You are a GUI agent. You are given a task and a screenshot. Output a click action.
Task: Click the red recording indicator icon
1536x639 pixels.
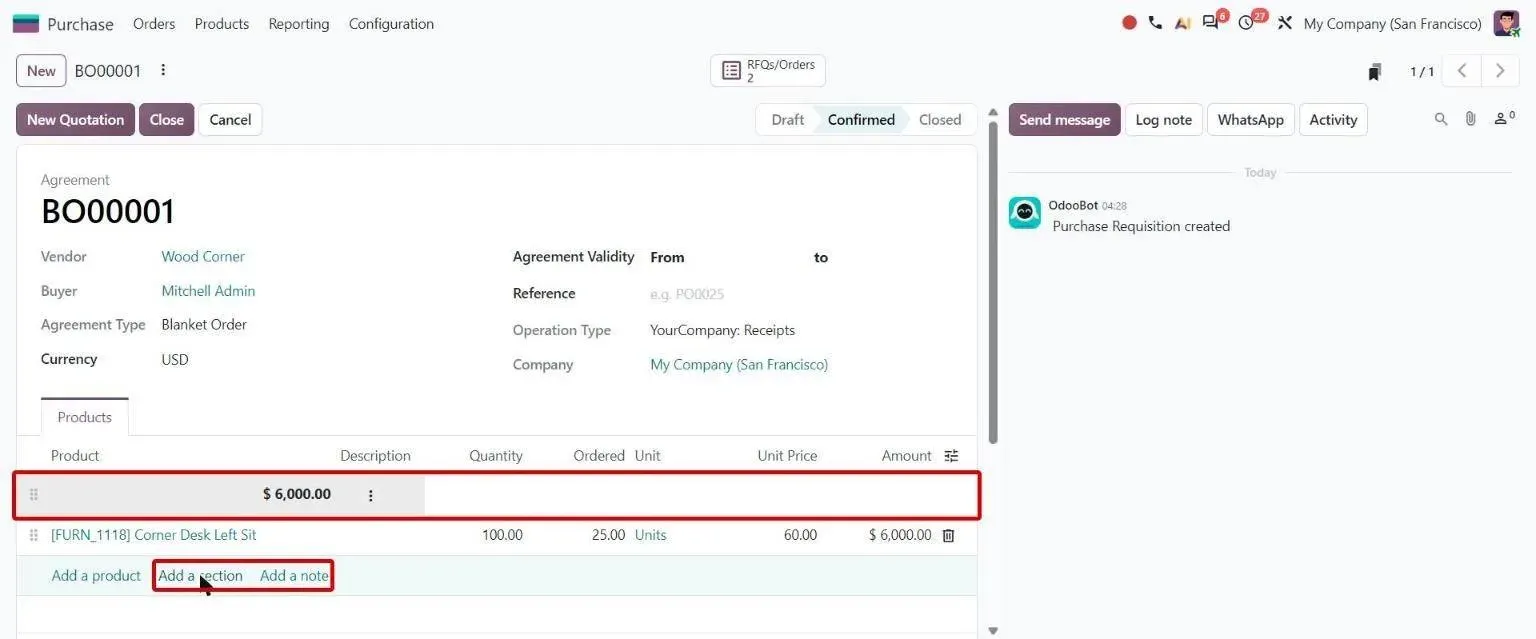1129,23
